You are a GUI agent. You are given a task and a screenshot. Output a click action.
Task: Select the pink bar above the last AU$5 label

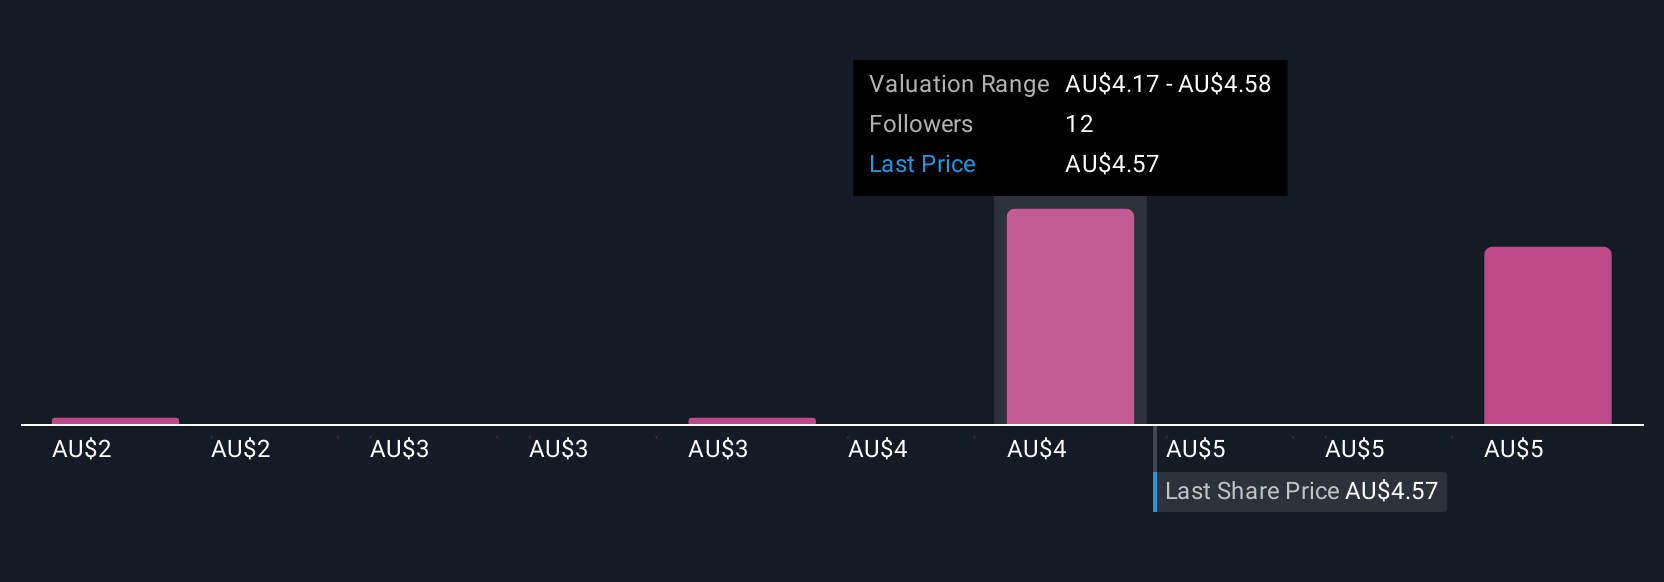[x=1547, y=335]
